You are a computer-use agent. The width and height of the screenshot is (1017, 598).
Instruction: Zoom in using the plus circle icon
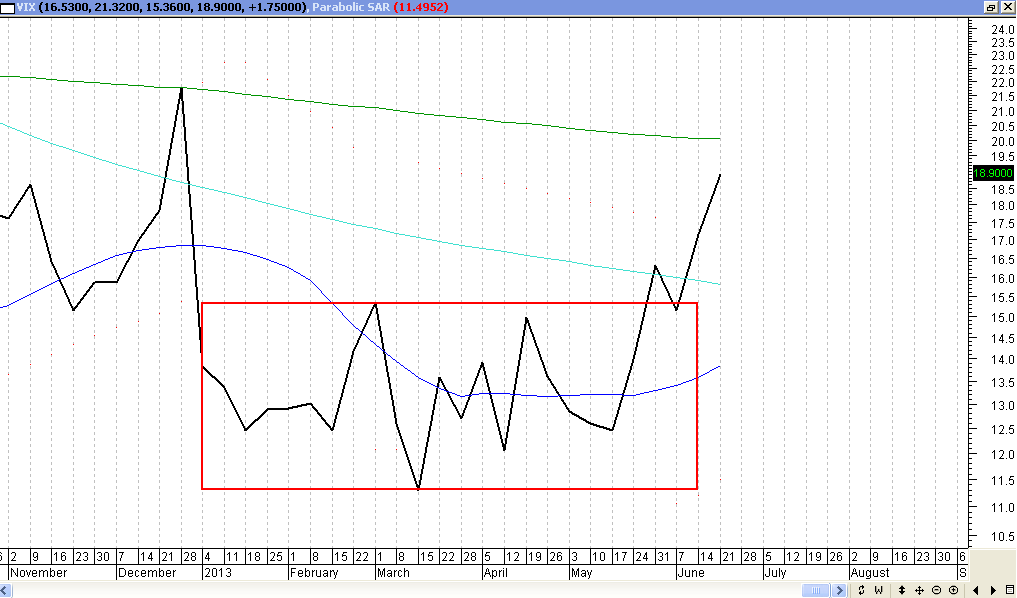(x=953, y=590)
